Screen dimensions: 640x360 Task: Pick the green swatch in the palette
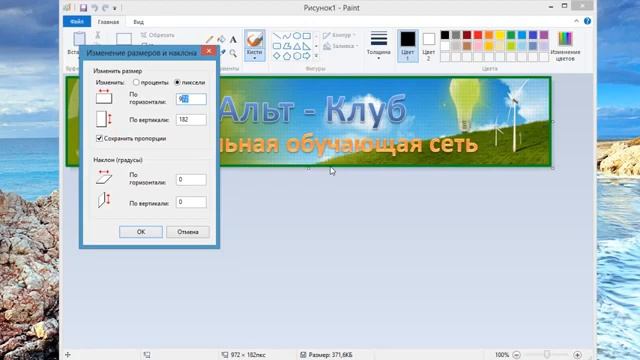[511, 35]
